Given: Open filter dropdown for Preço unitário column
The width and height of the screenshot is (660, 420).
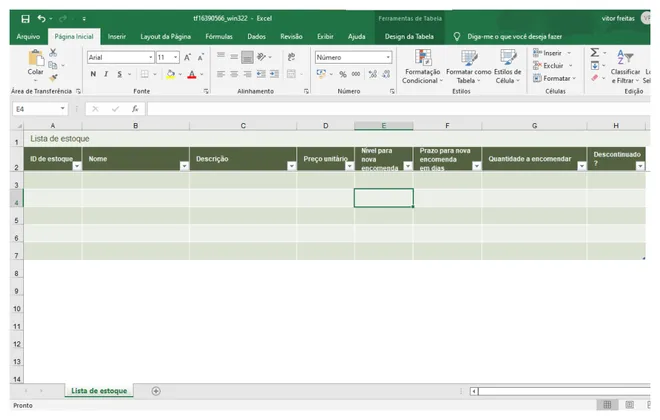Looking at the screenshot, I should [x=349, y=166].
